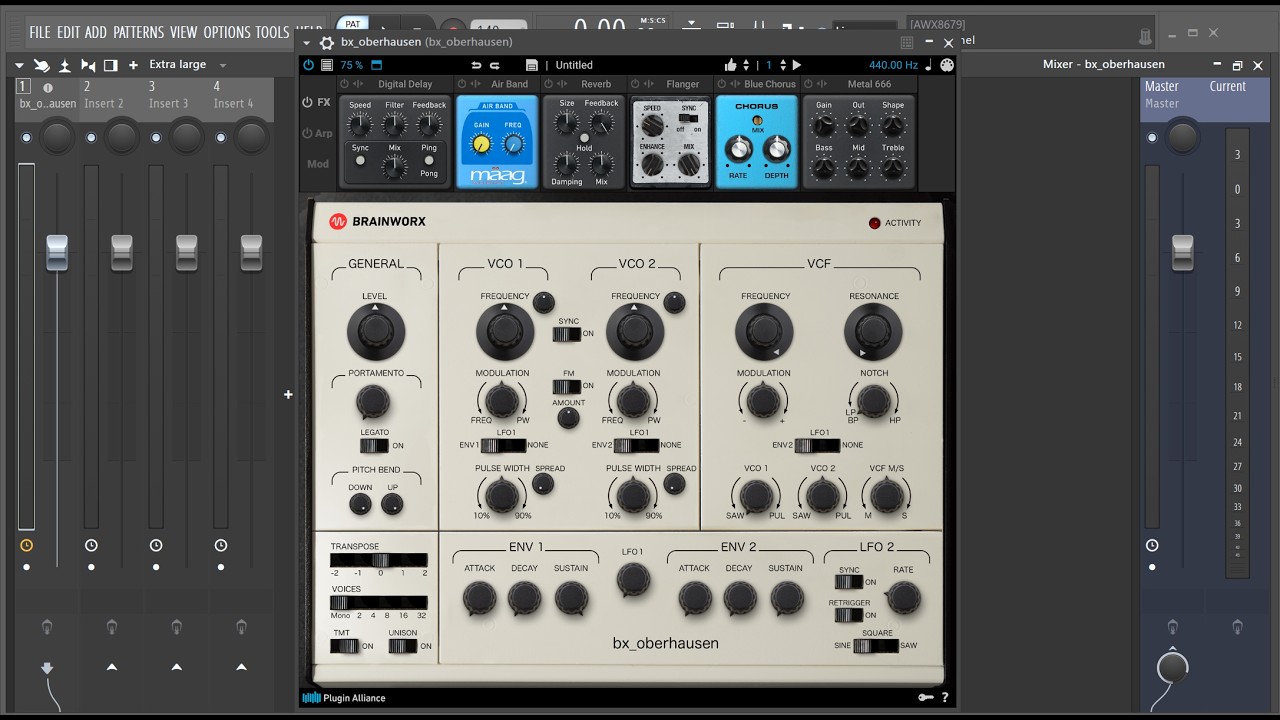
Task: Click the TRANSPOSE slider
Action: click(379, 560)
